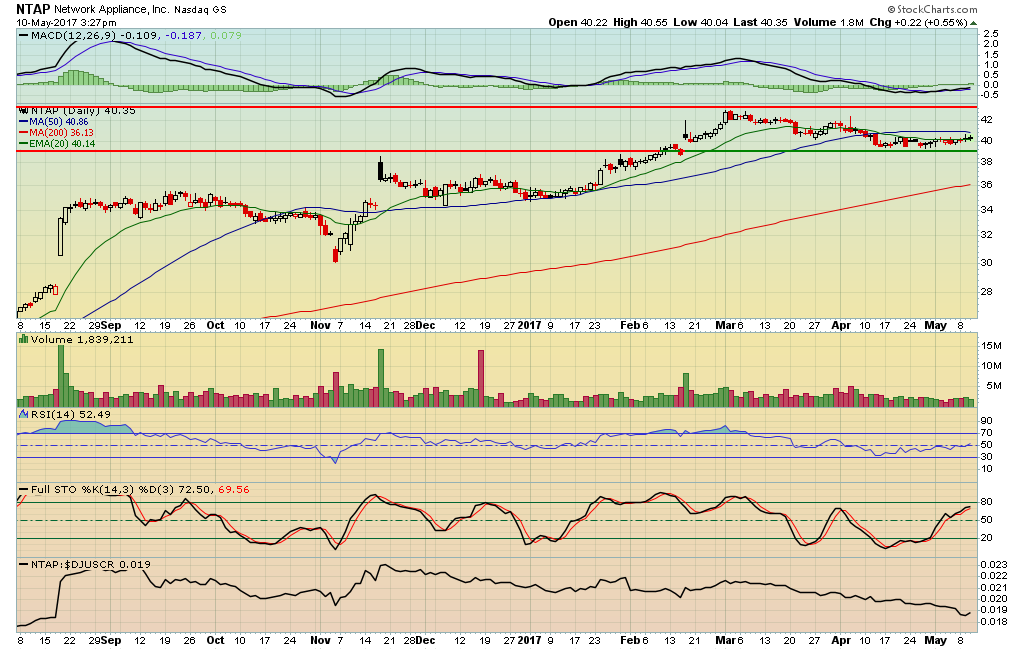Click the "Last 40.35" quote value
Screen dimensions: 1024x650
(760, 22)
